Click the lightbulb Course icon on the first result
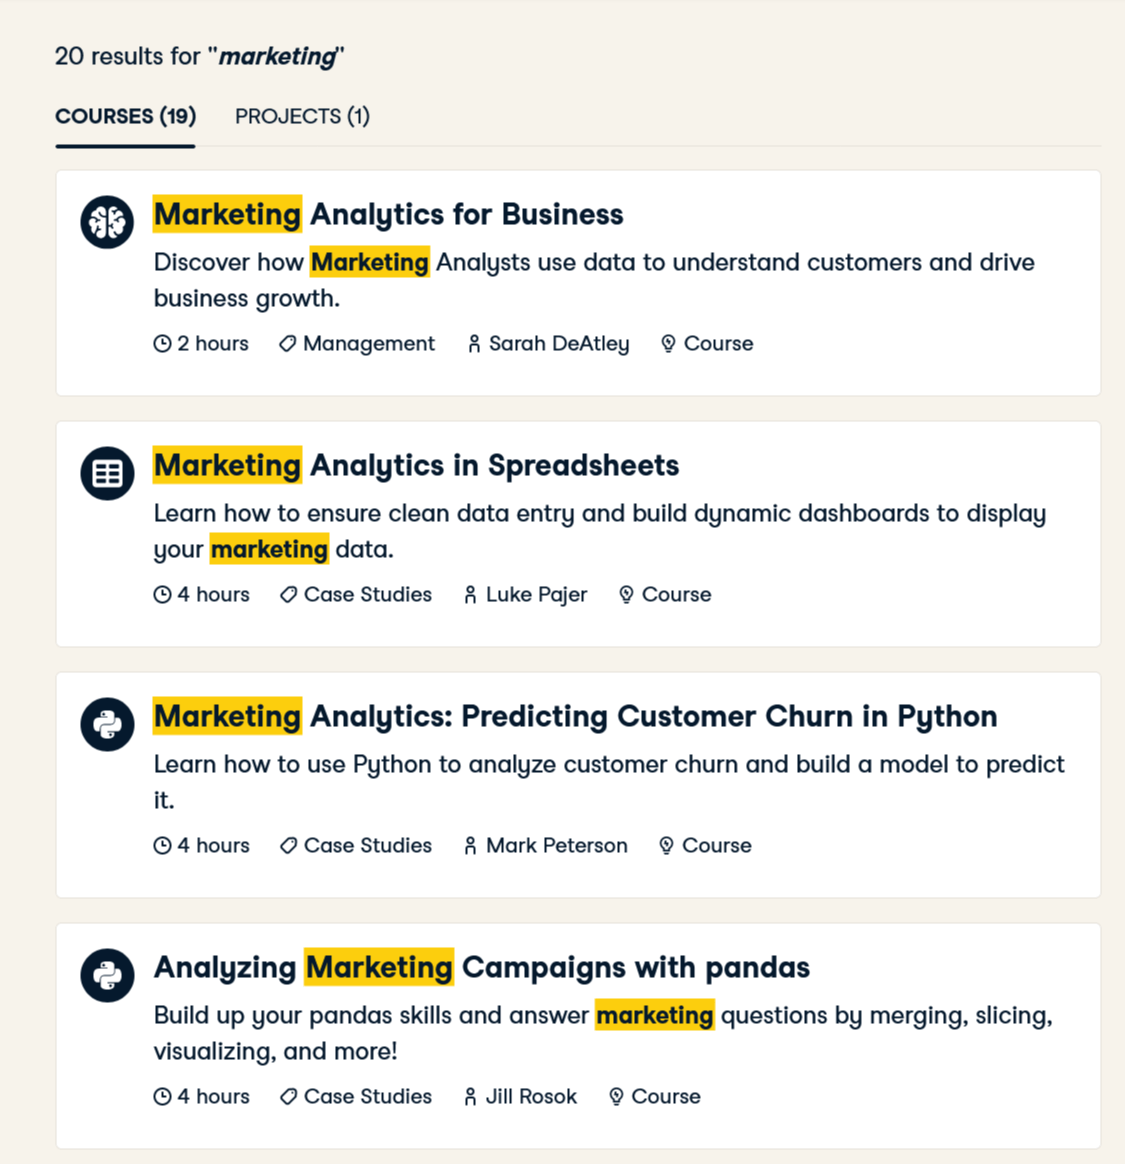This screenshot has height=1164, width=1125. [667, 343]
